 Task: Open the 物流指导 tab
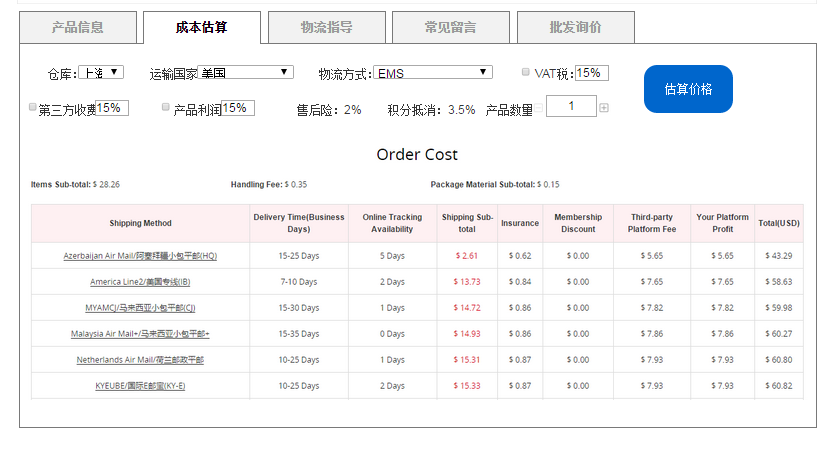(x=326, y=27)
